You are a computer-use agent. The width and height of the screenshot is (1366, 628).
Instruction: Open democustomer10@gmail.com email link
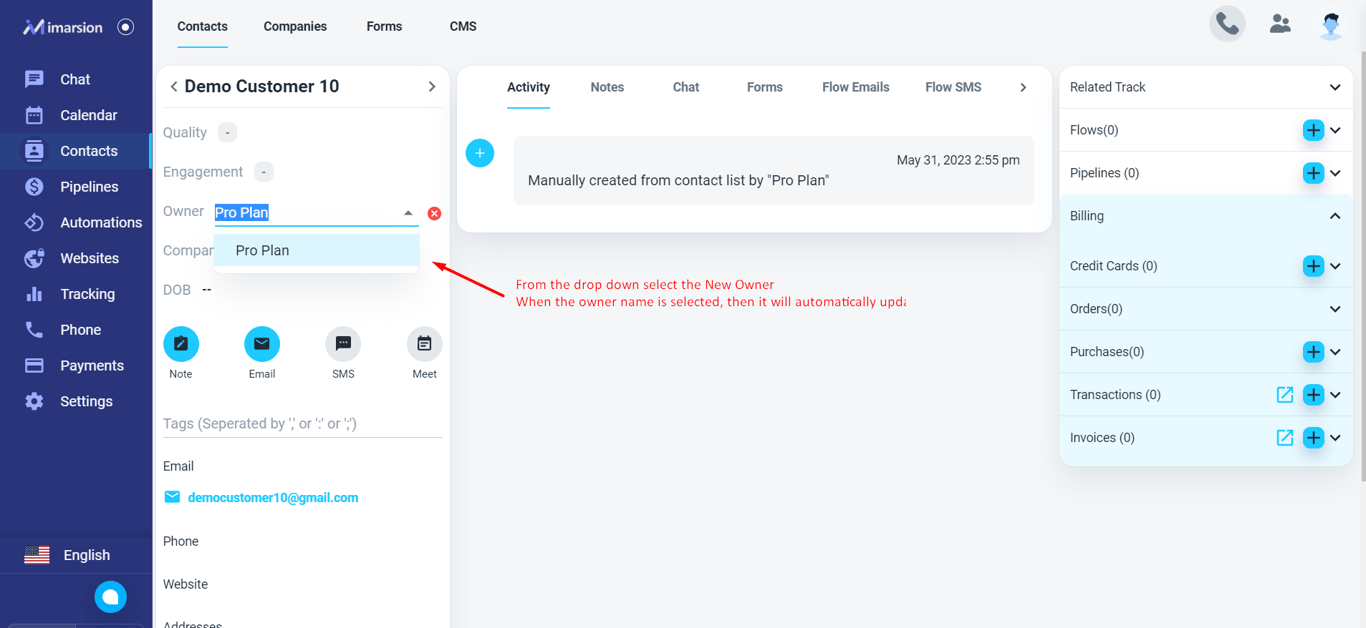pos(273,497)
